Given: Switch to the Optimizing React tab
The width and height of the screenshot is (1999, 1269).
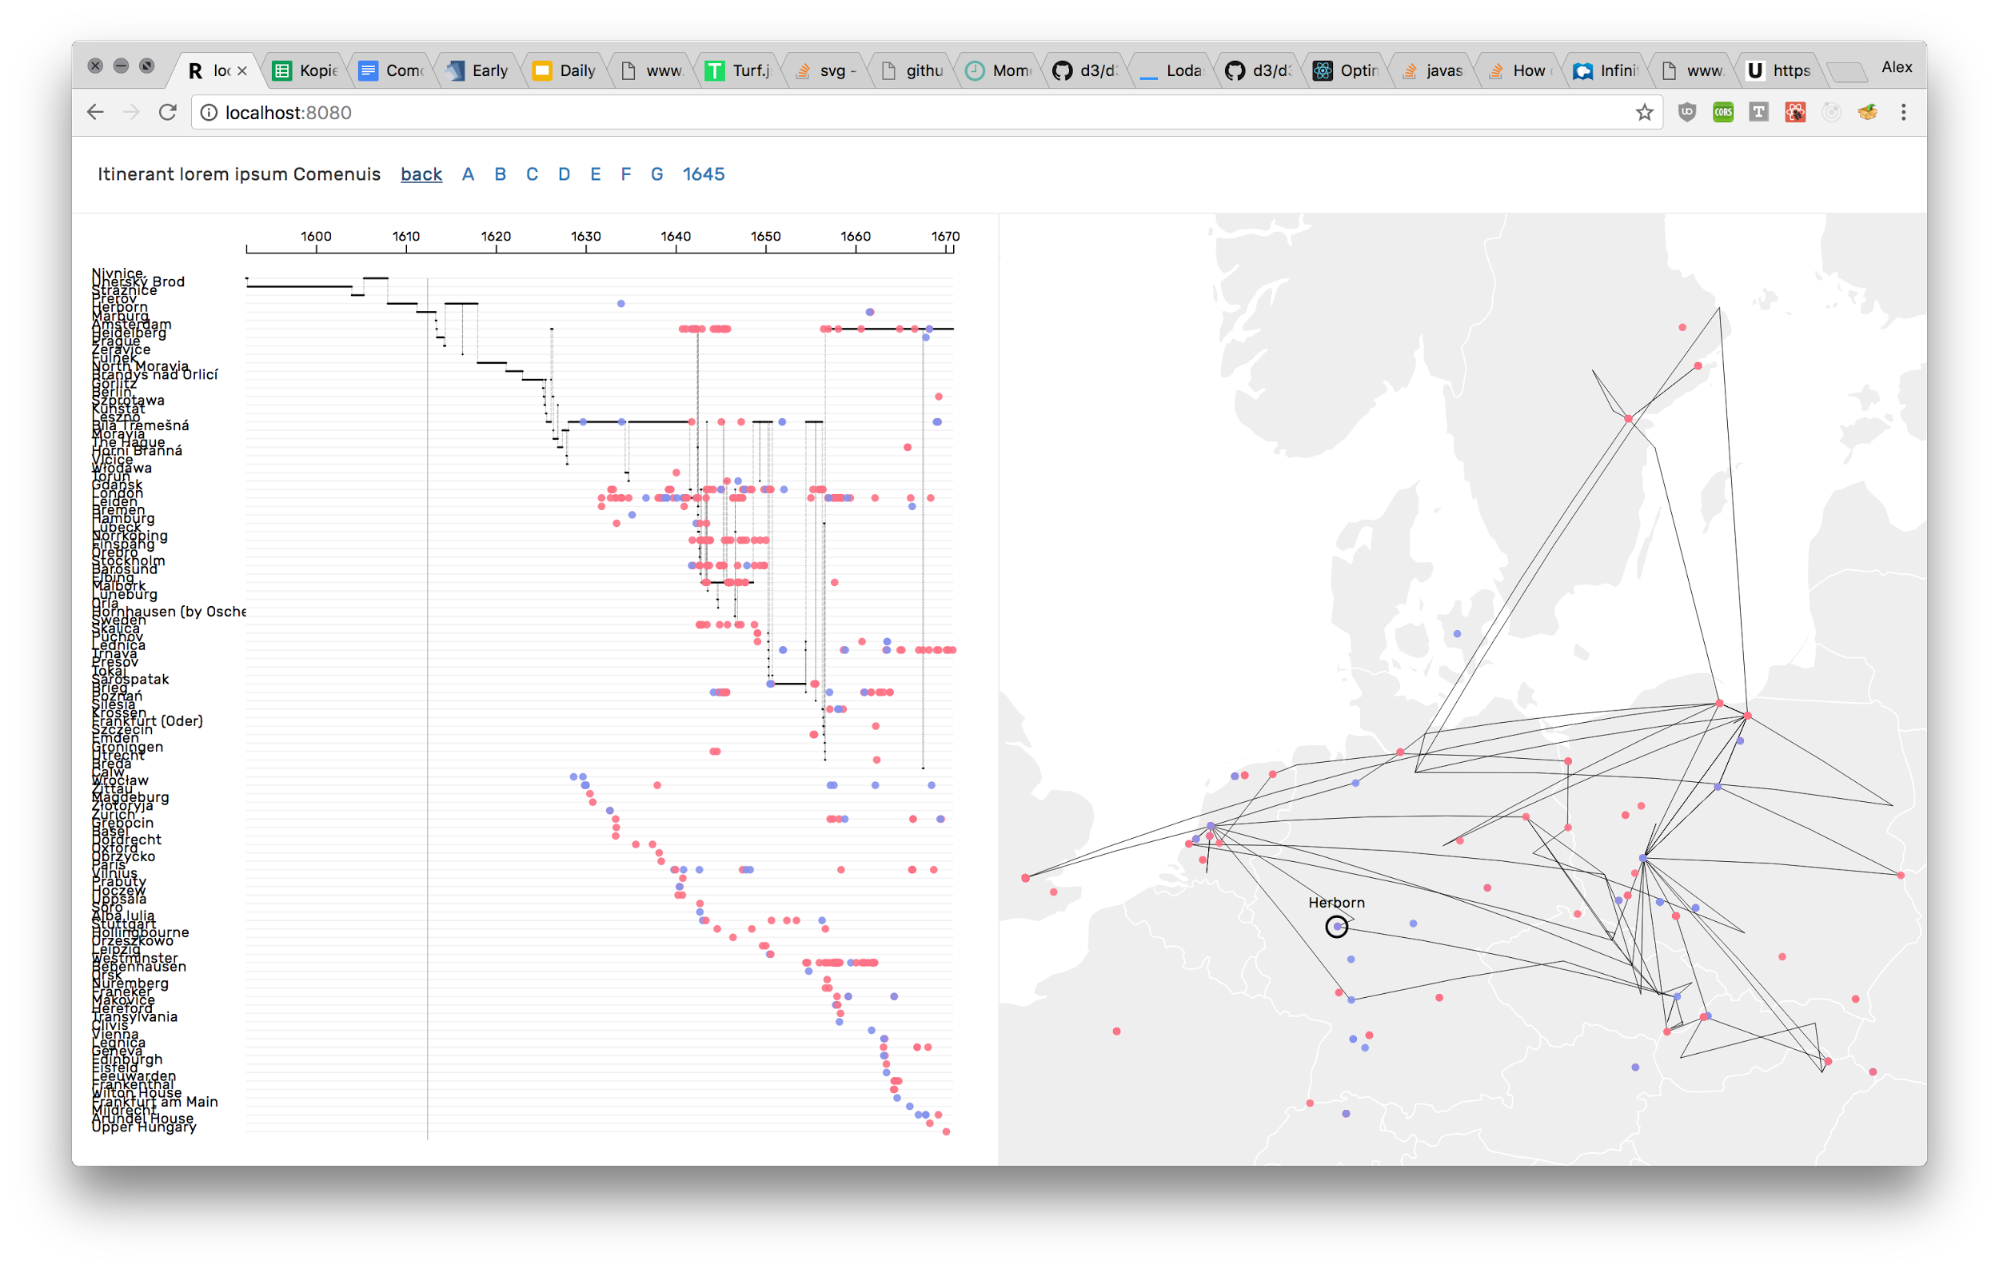Looking at the screenshot, I should click(x=1346, y=70).
